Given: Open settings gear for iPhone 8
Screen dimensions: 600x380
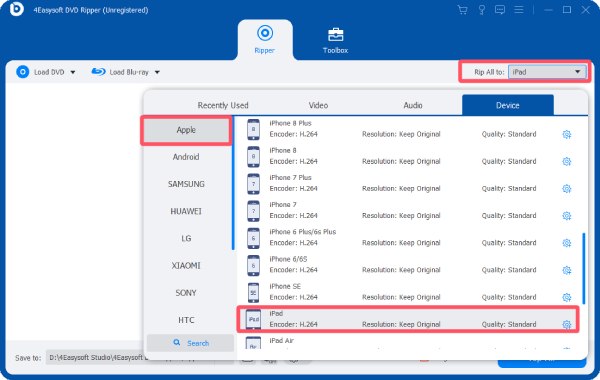Looking at the screenshot, I should click(x=567, y=161).
